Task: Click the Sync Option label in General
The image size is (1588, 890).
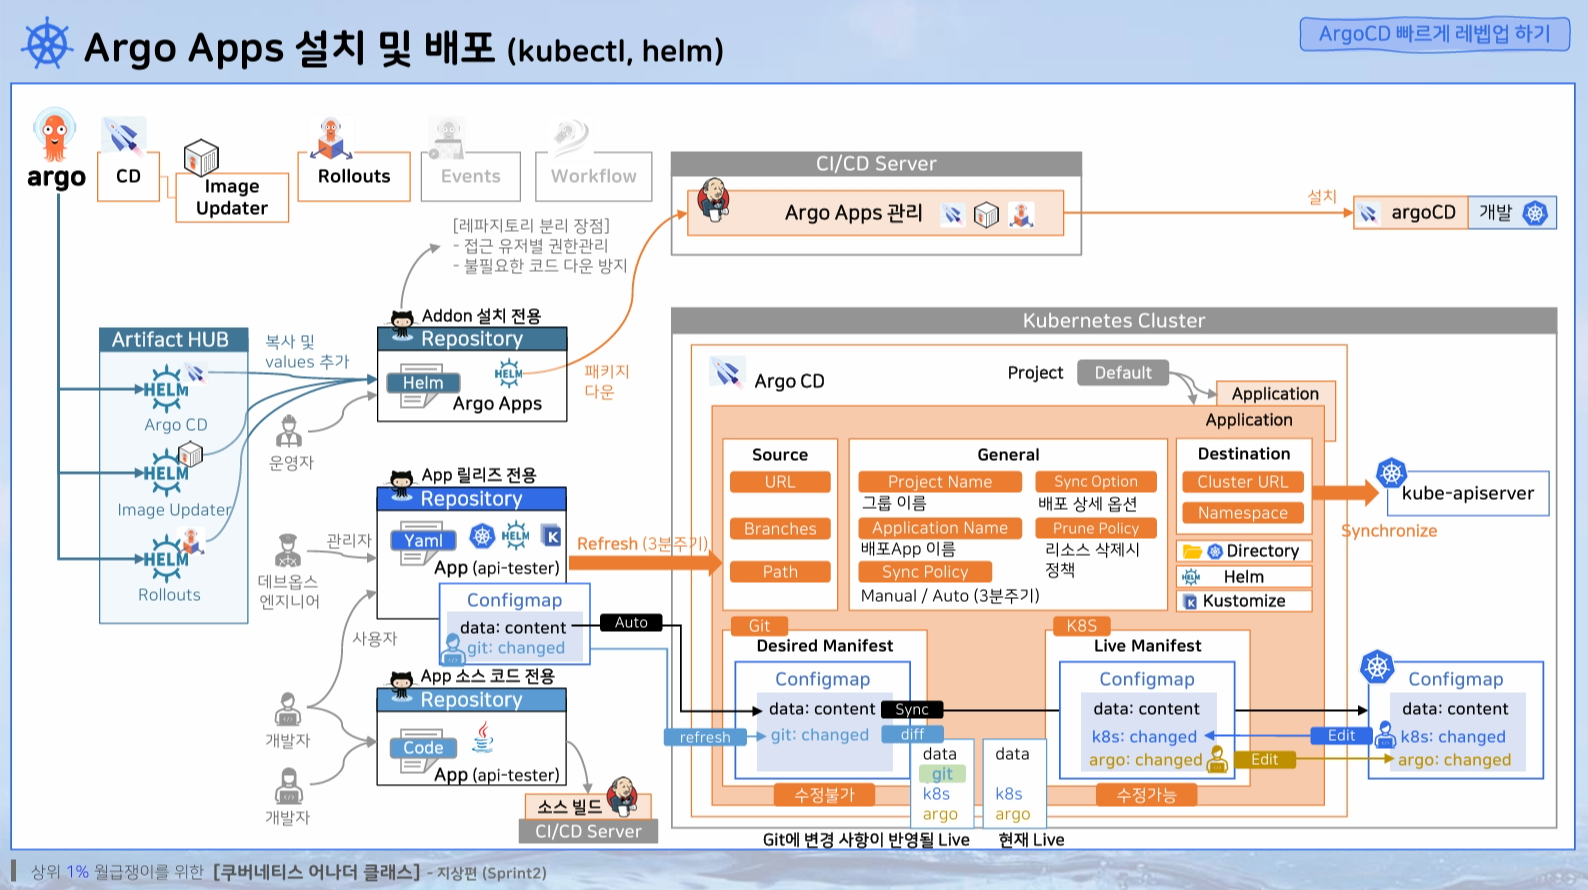Action: (x=1096, y=482)
